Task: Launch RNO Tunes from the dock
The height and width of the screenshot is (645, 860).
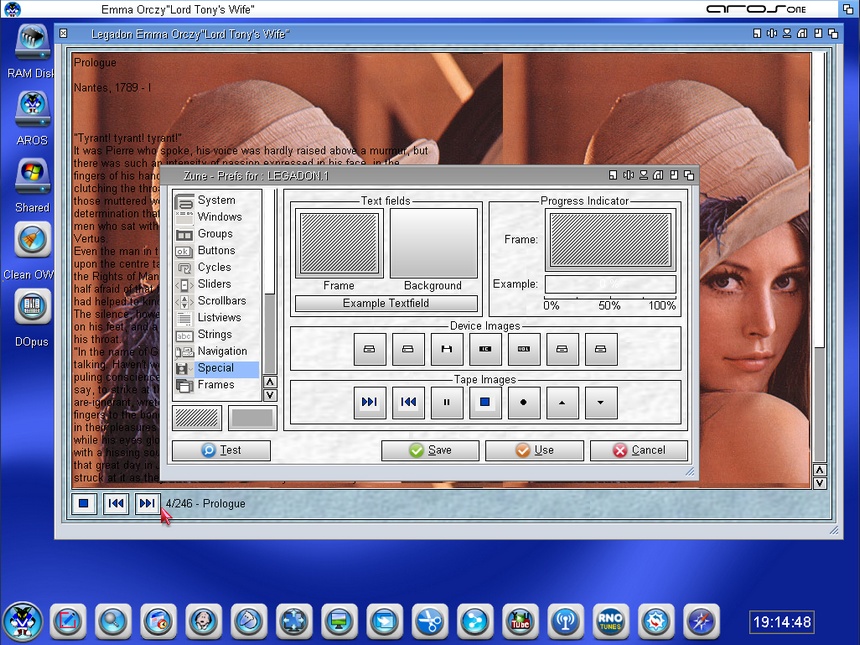Action: pyautogui.click(x=610, y=621)
